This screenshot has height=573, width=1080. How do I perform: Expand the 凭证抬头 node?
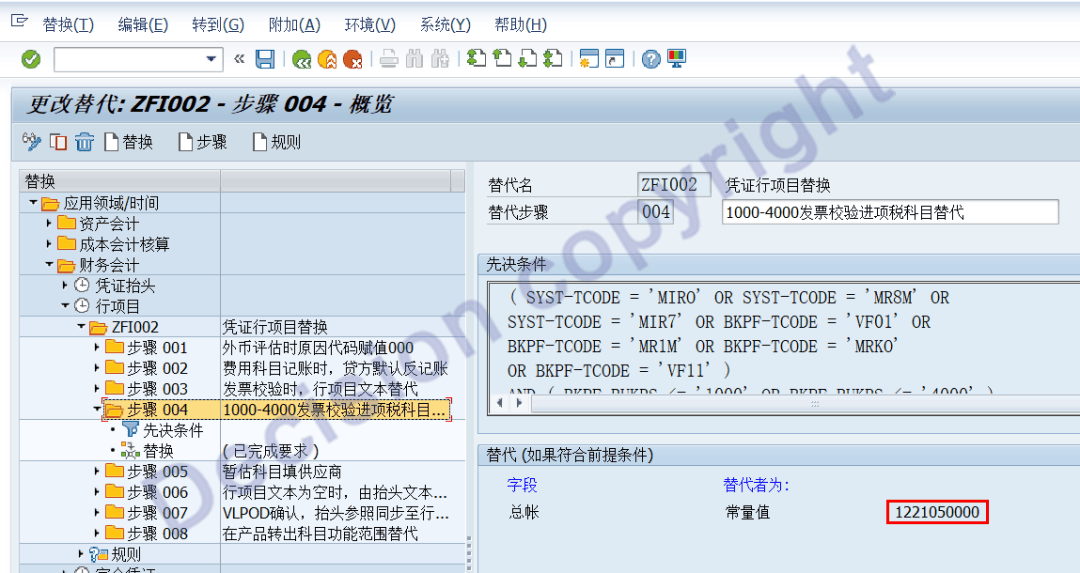pos(65,285)
